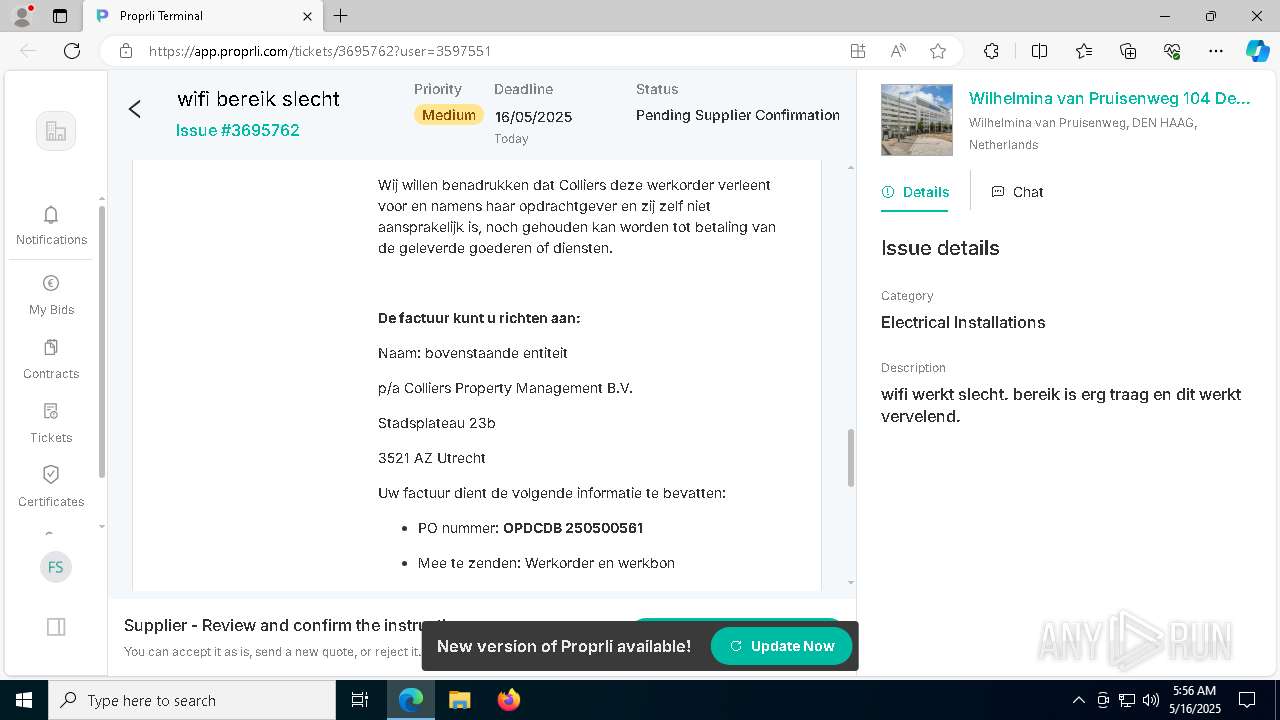Open the app available grid icon in address bar

pyautogui.click(x=858, y=51)
